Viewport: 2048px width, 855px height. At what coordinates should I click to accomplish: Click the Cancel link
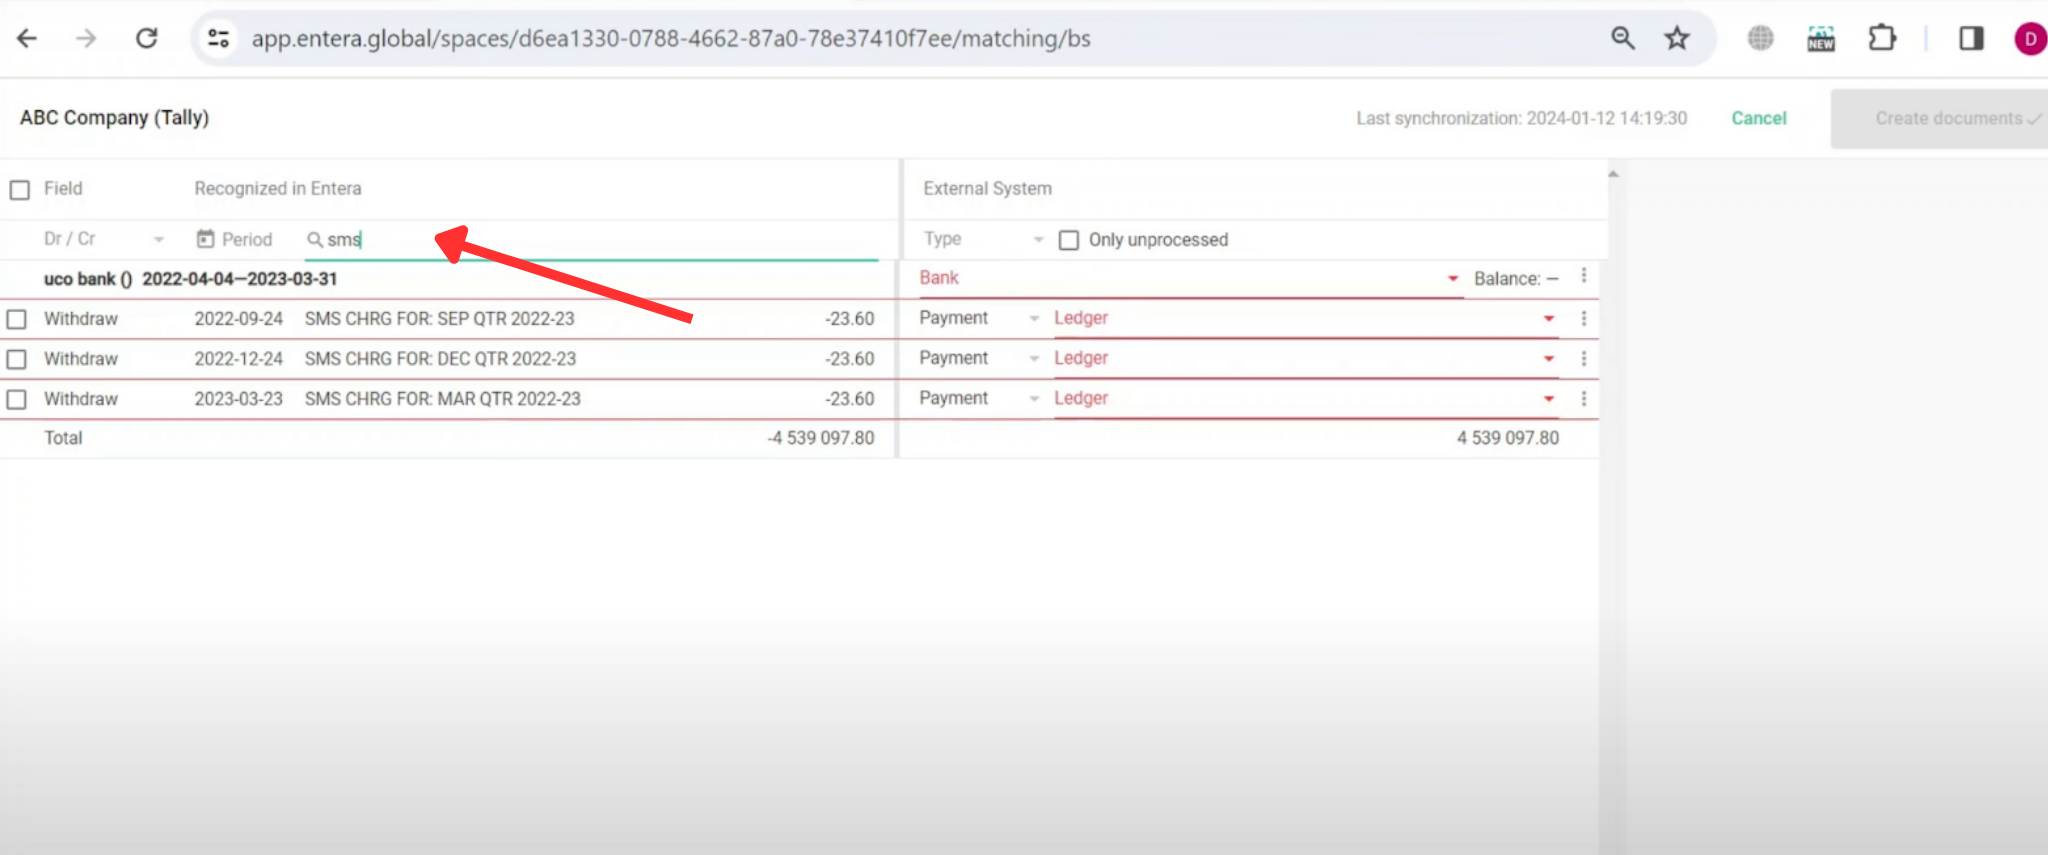point(1758,118)
